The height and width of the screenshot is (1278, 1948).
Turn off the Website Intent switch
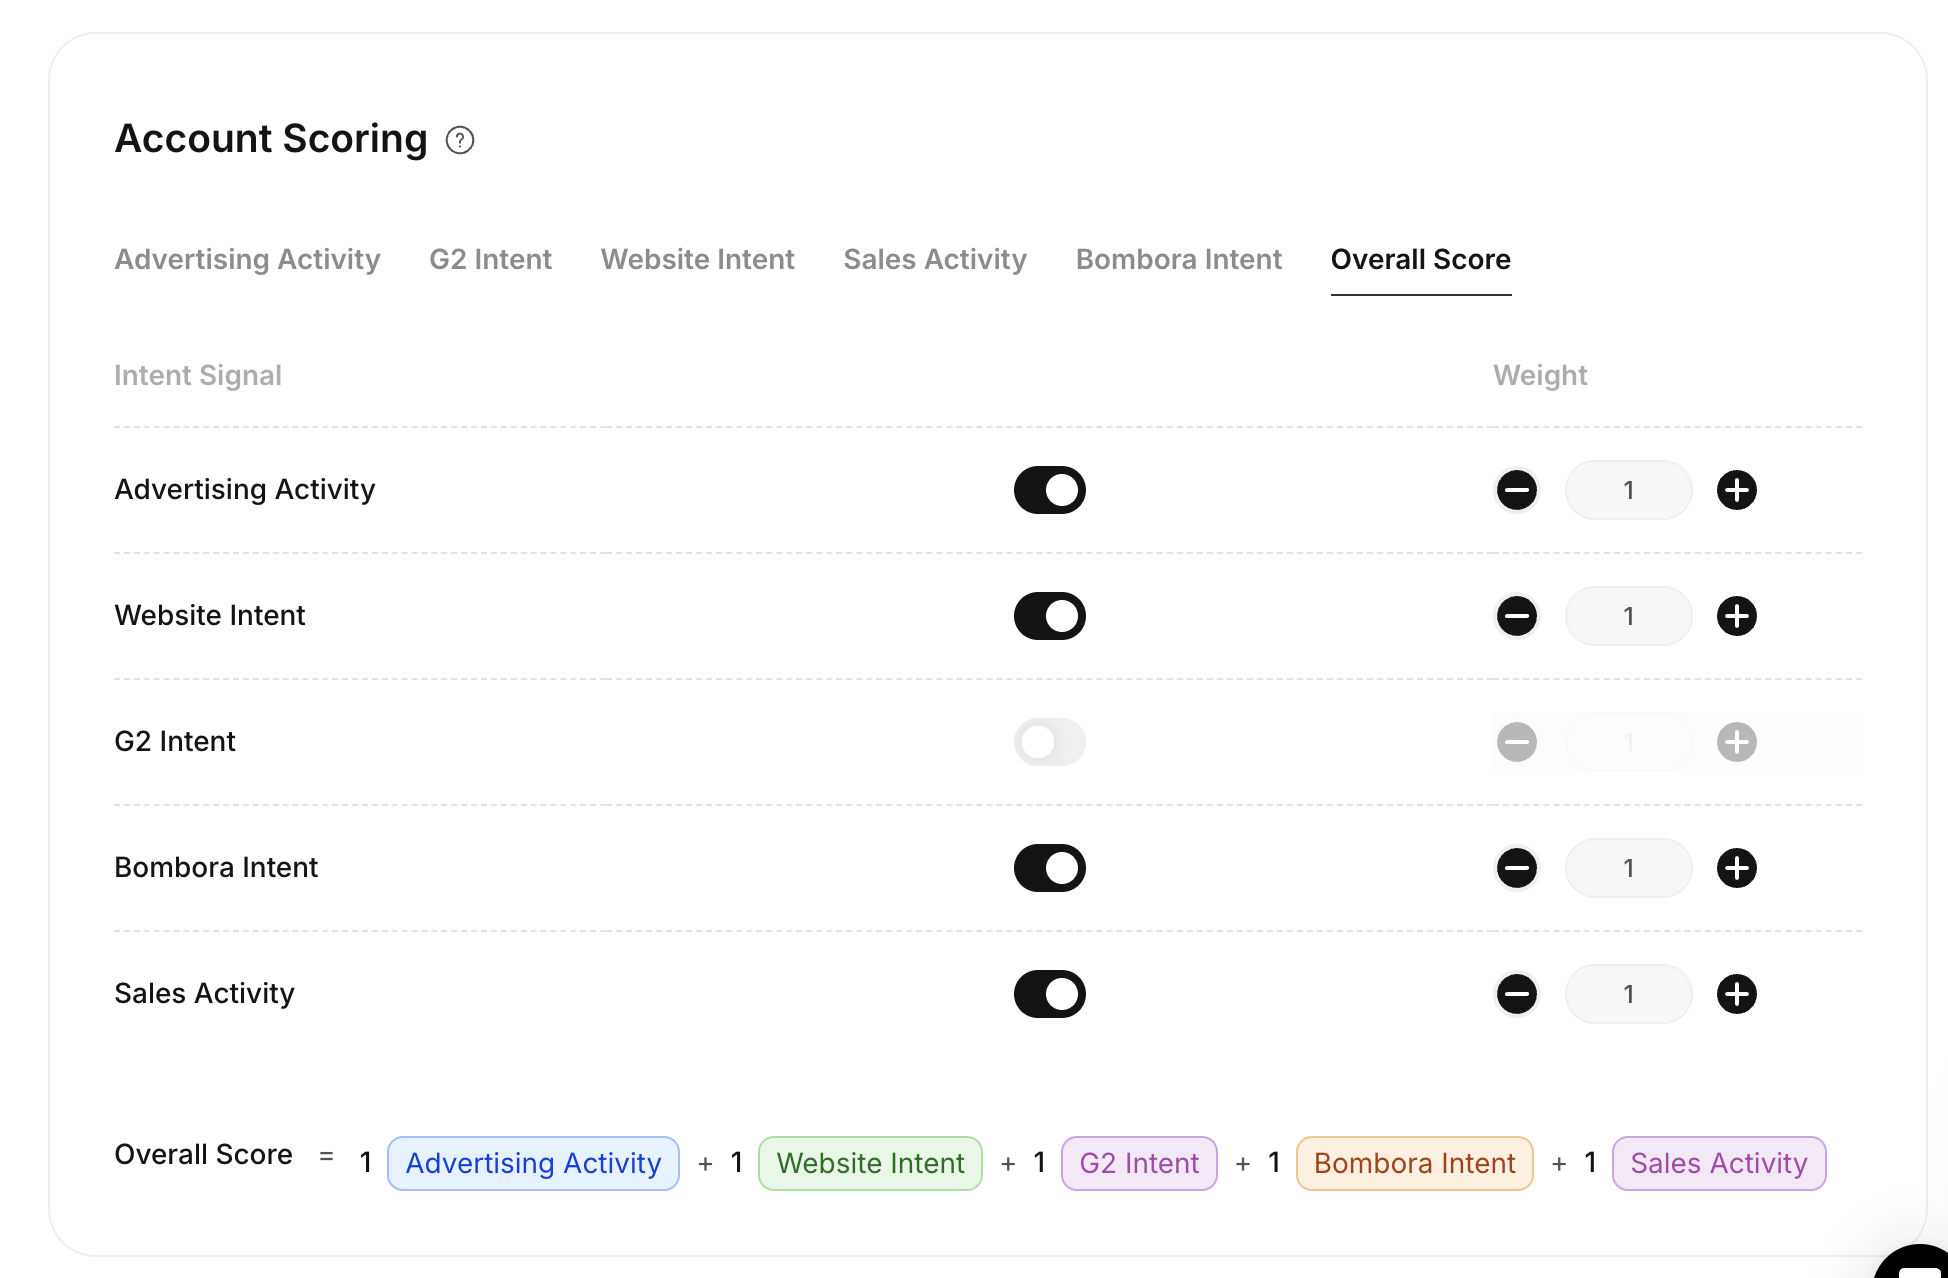coord(1049,616)
